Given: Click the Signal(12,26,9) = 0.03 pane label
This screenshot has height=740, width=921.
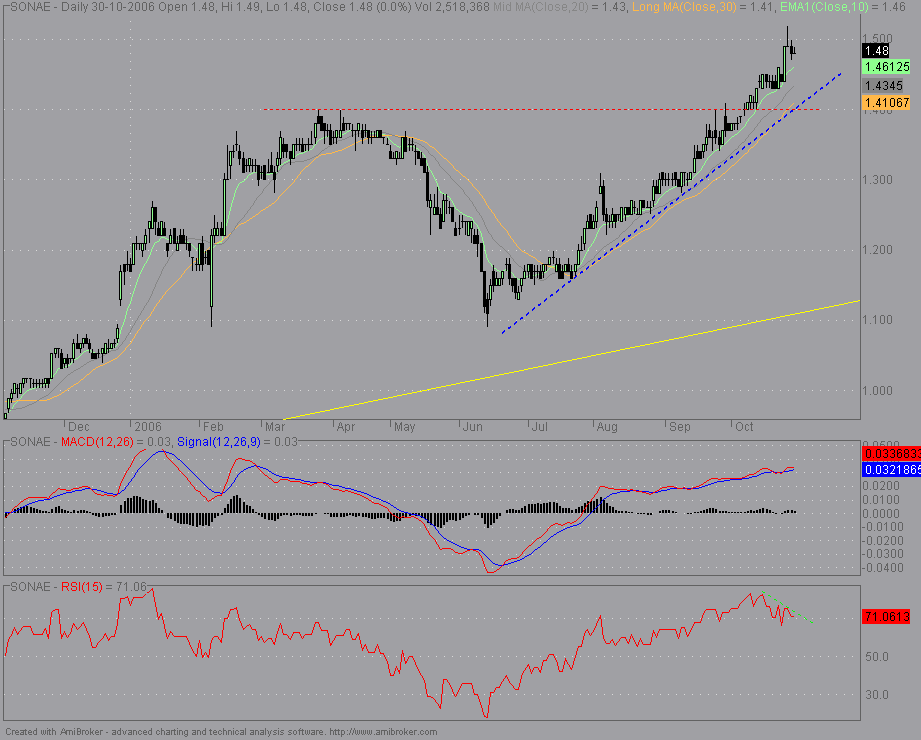Looking at the screenshot, I should pos(237,442).
